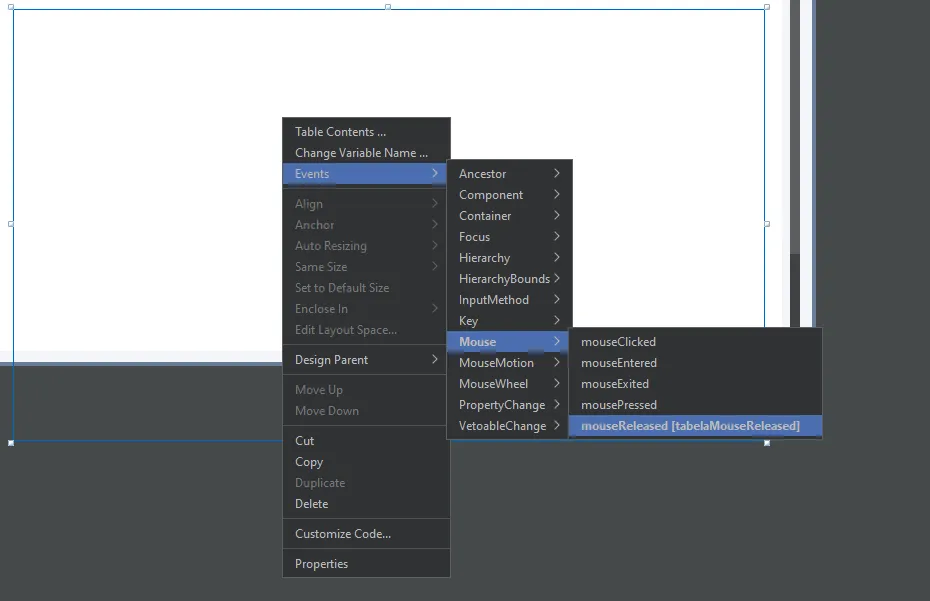930x601 pixels.
Task: Expand Container events submenu
Action: pyautogui.click(x=509, y=216)
